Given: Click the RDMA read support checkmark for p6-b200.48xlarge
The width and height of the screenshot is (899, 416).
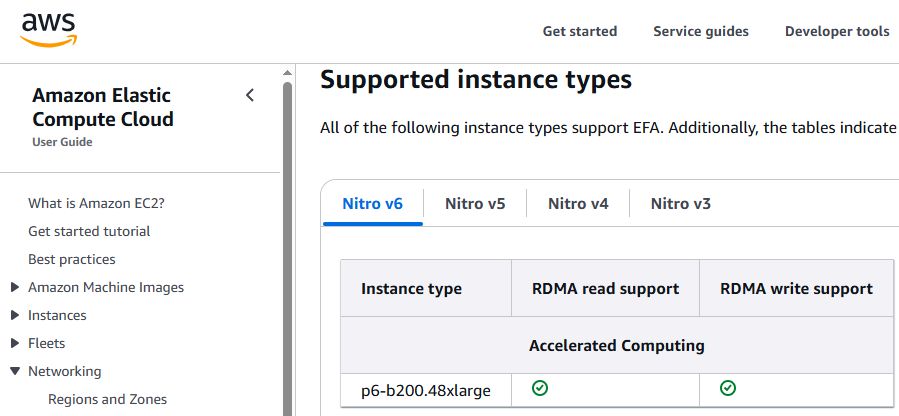Looking at the screenshot, I should coord(540,388).
